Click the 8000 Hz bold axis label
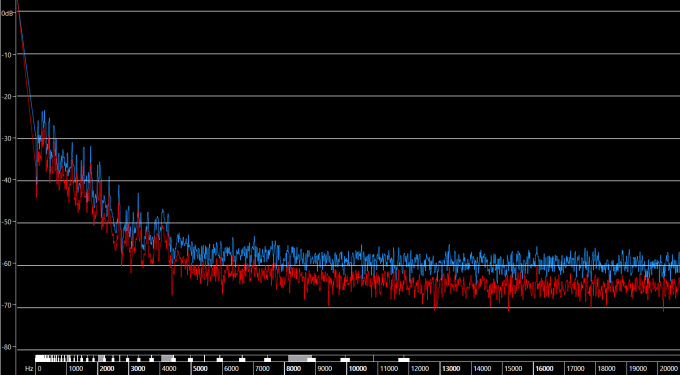The height and width of the screenshot is (375, 680). [x=294, y=369]
